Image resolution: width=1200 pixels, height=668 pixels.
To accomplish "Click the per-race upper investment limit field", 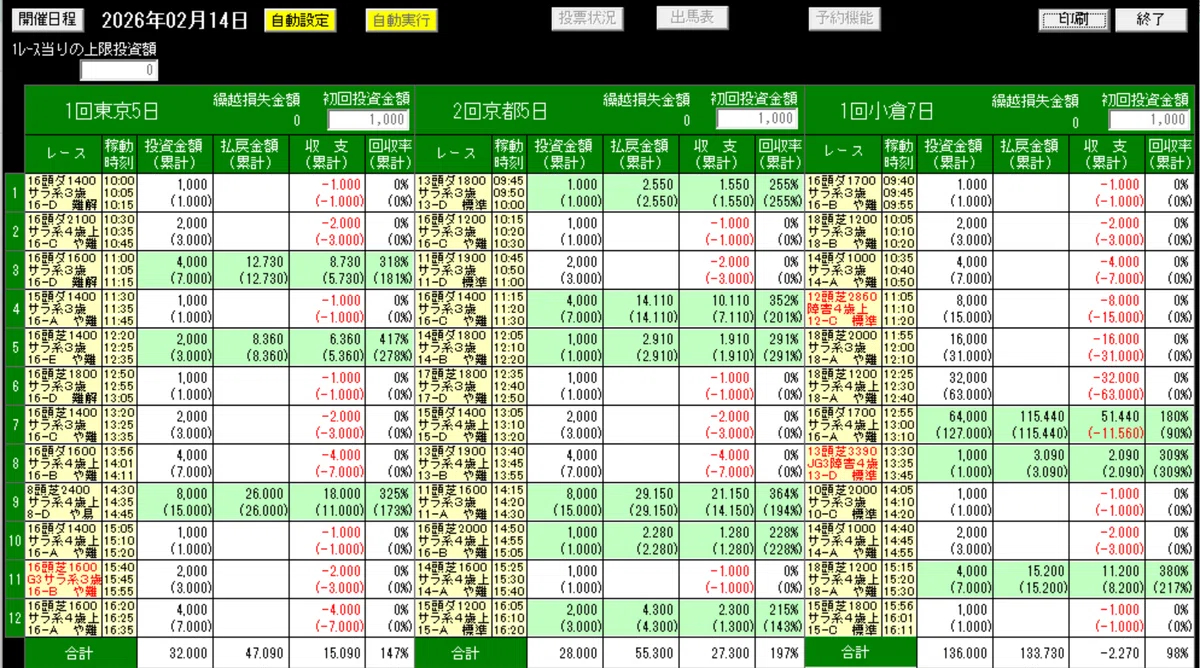I will coord(118,70).
